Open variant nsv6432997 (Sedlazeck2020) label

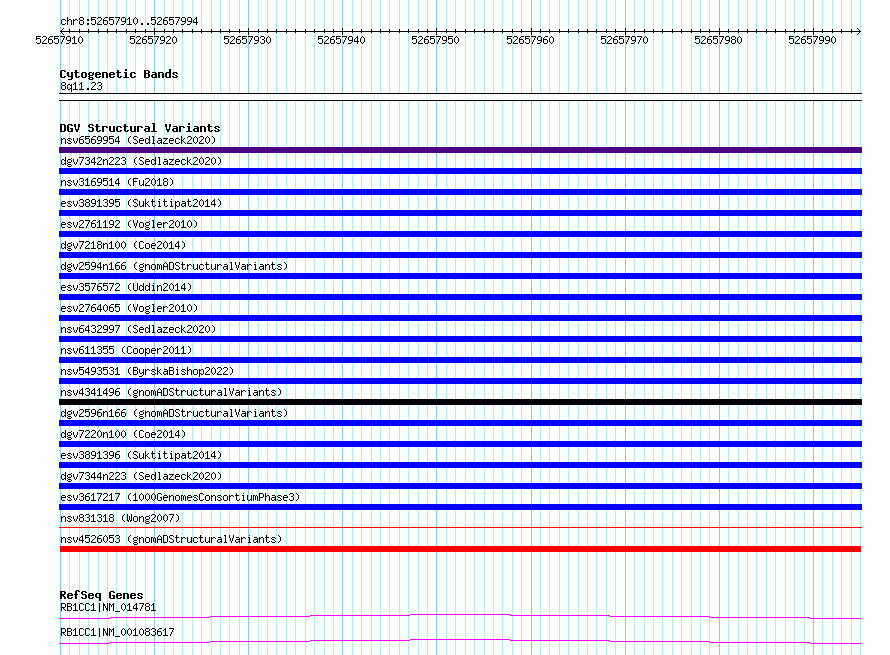tap(138, 329)
